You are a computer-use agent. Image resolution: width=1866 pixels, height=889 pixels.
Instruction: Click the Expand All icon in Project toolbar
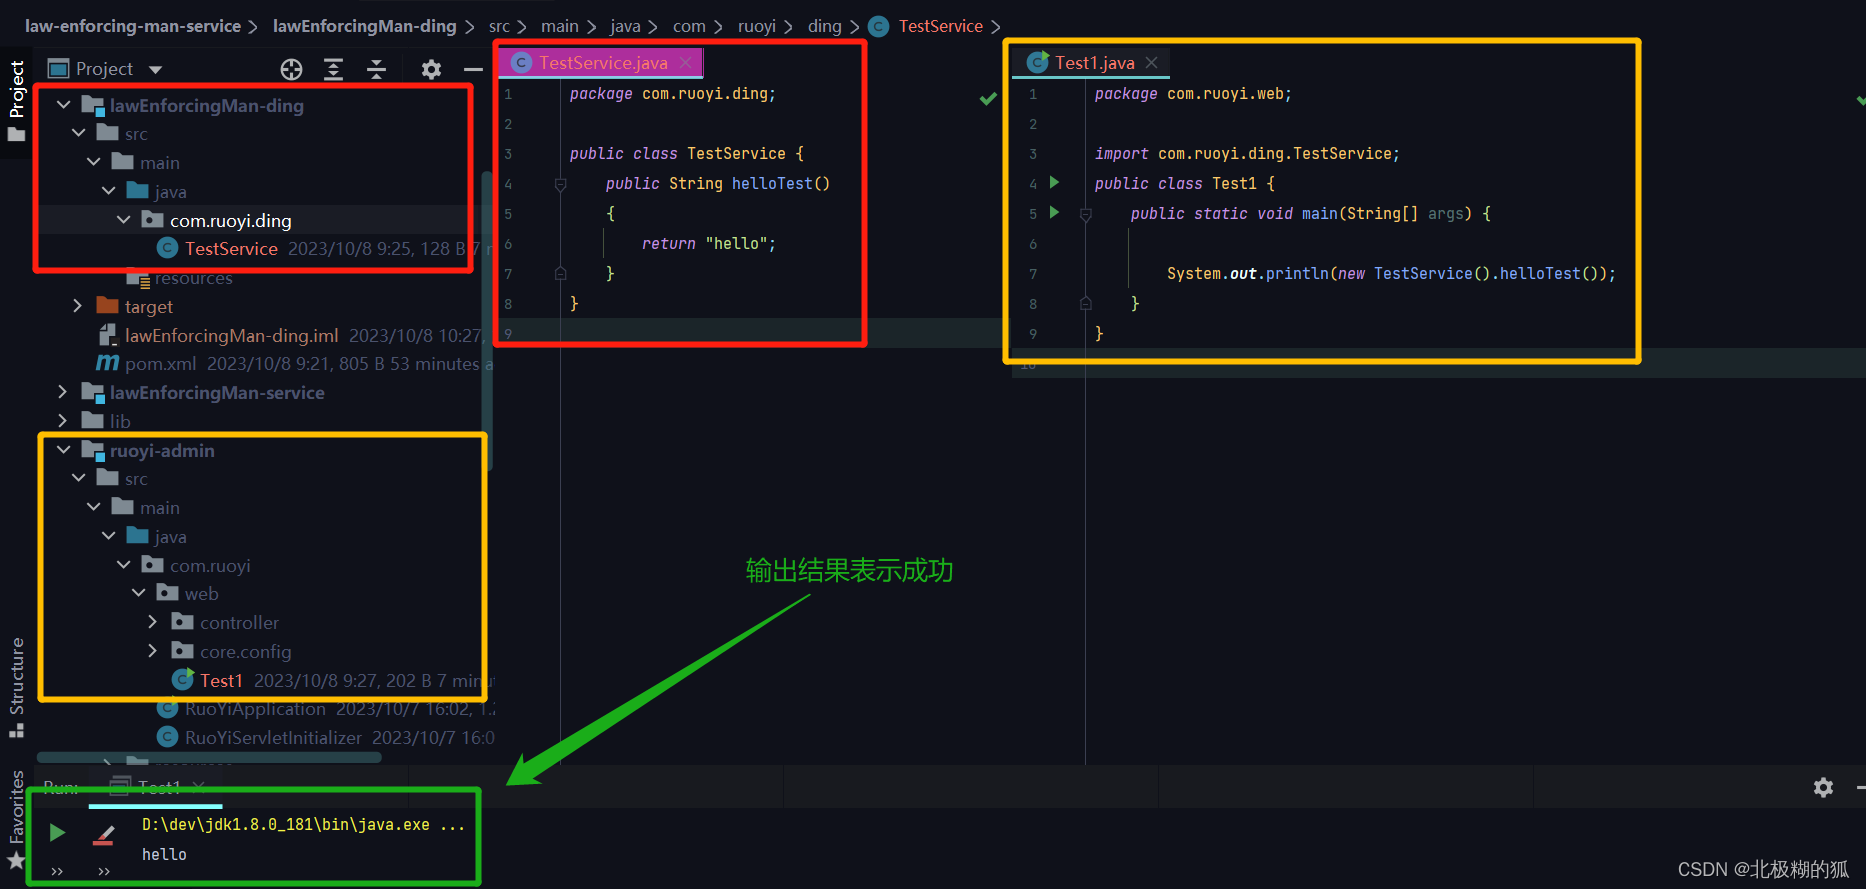(x=334, y=69)
